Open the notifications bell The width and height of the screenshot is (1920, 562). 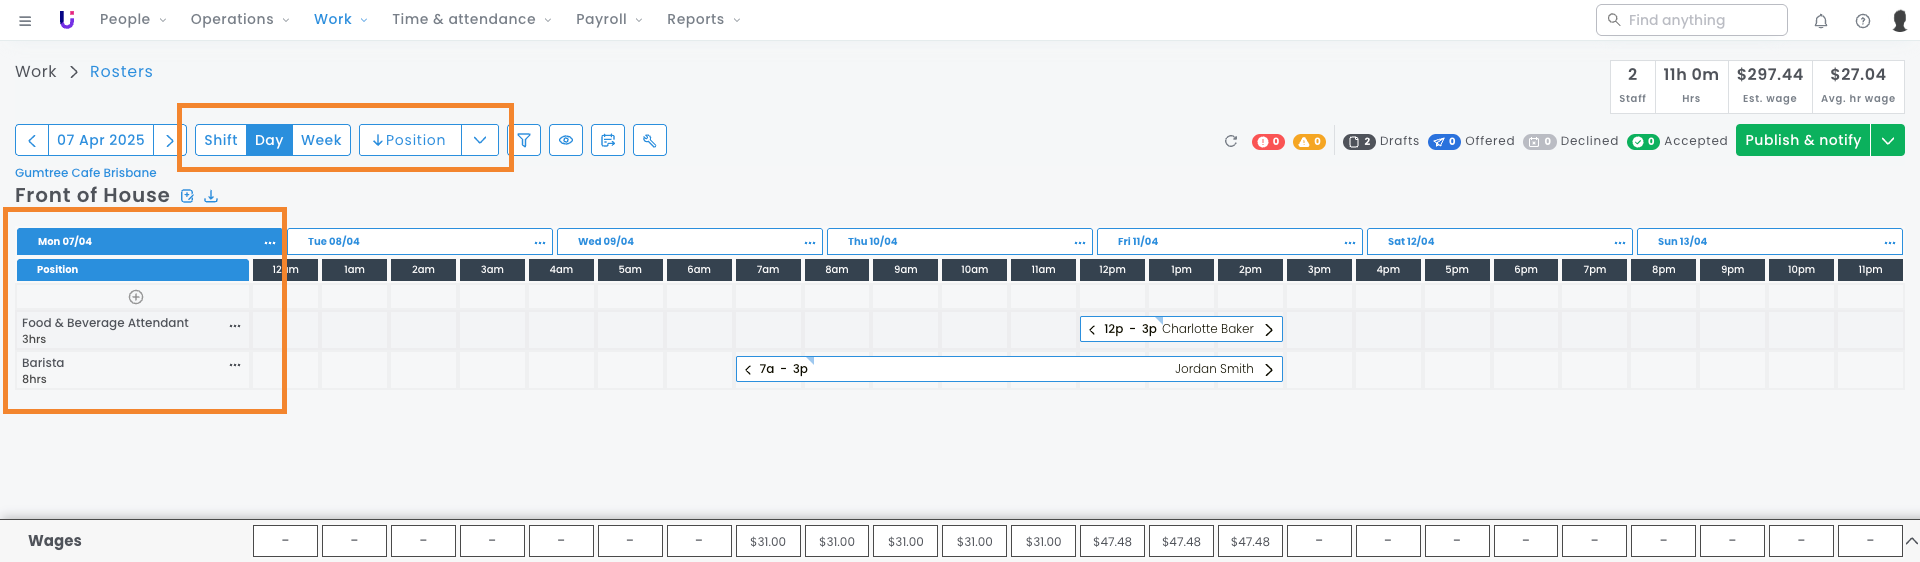[1821, 20]
